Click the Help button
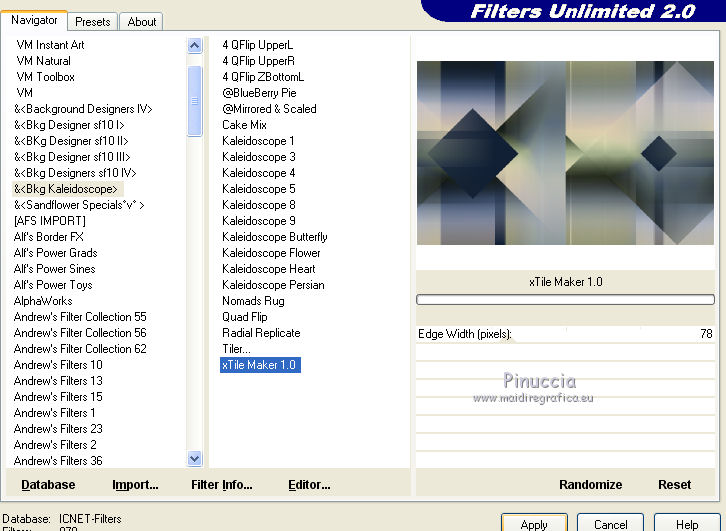 click(687, 523)
